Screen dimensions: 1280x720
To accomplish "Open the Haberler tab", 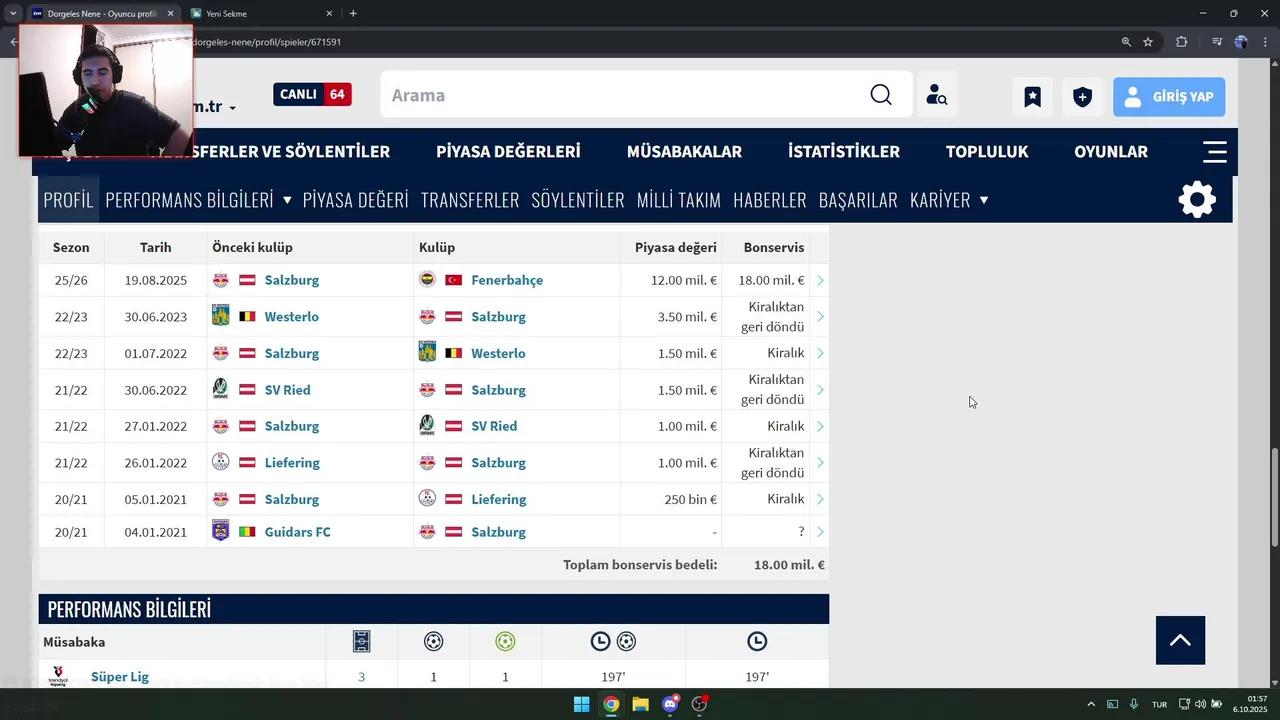I will click(x=770, y=200).
